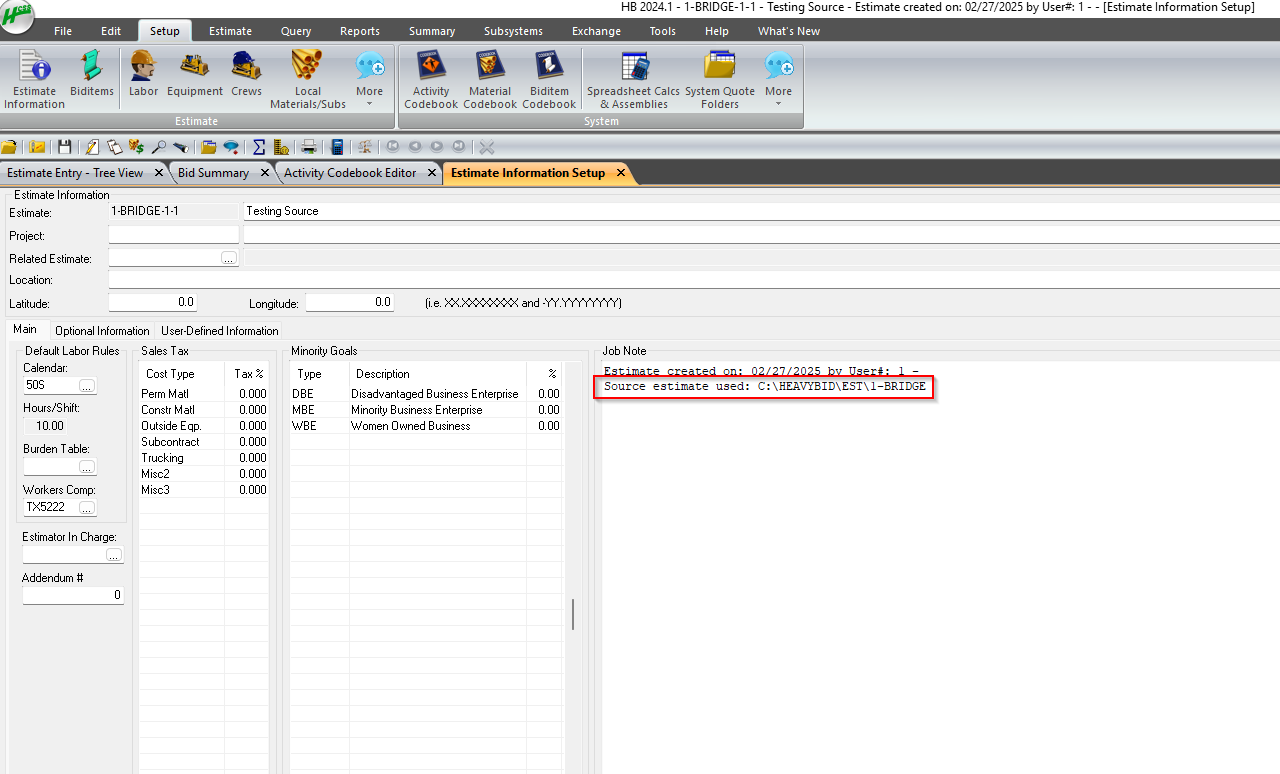Switch to Optional Information tab
The width and height of the screenshot is (1280, 774).
pos(102,331)
